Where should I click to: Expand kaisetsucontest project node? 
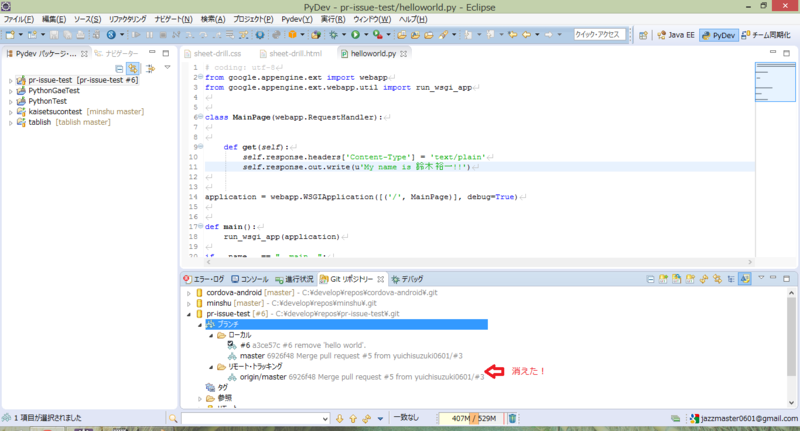click(x=10, y=112)
